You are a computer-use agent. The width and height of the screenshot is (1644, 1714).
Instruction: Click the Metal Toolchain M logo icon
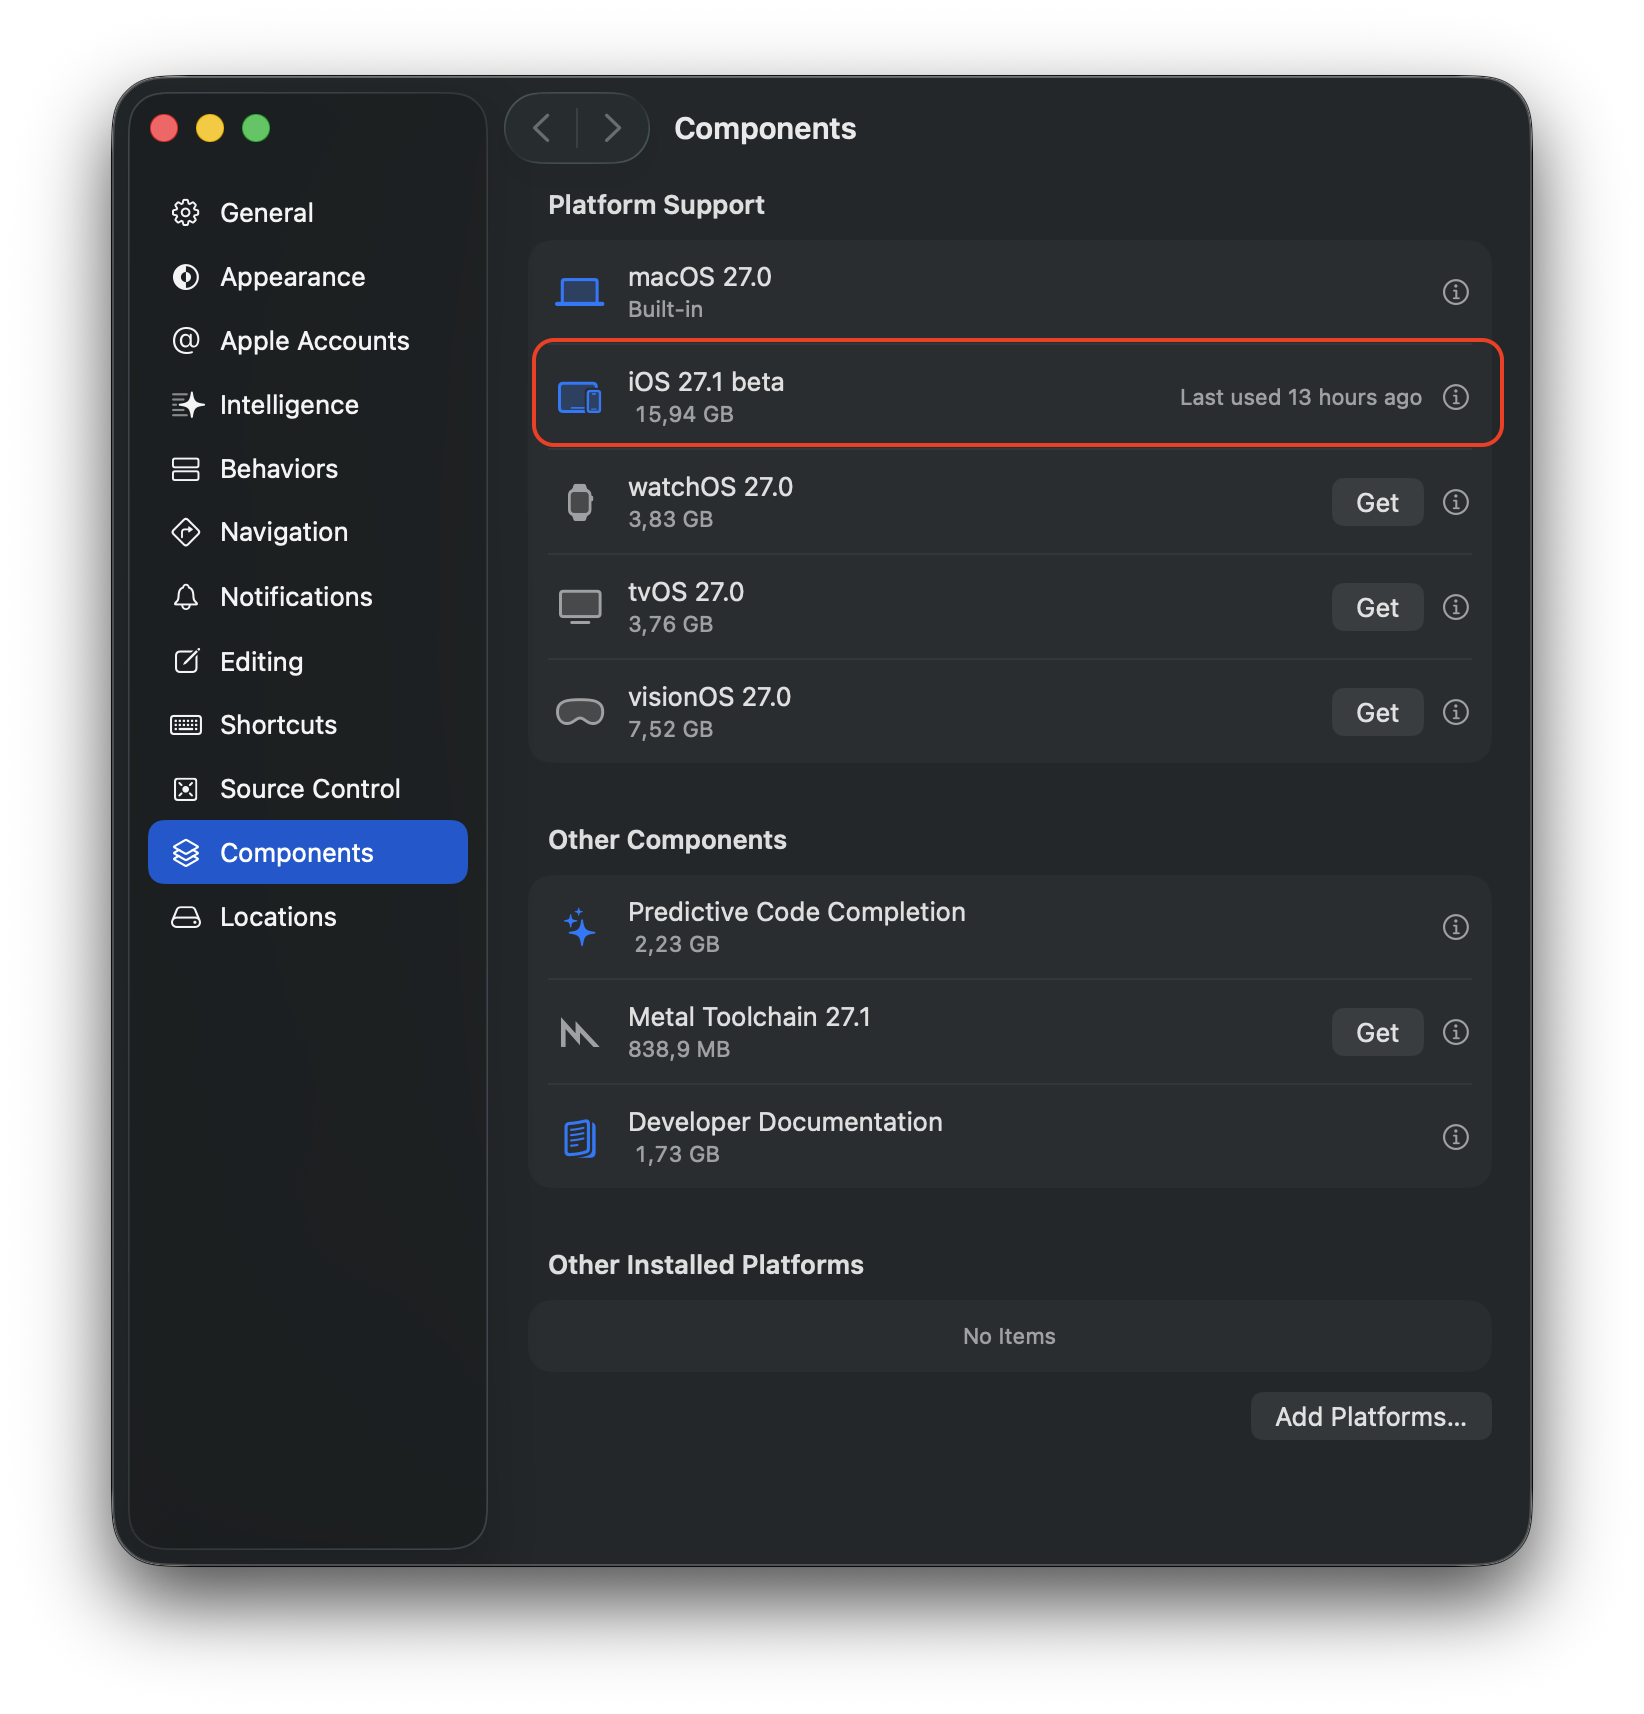[x=580, y=1032]
